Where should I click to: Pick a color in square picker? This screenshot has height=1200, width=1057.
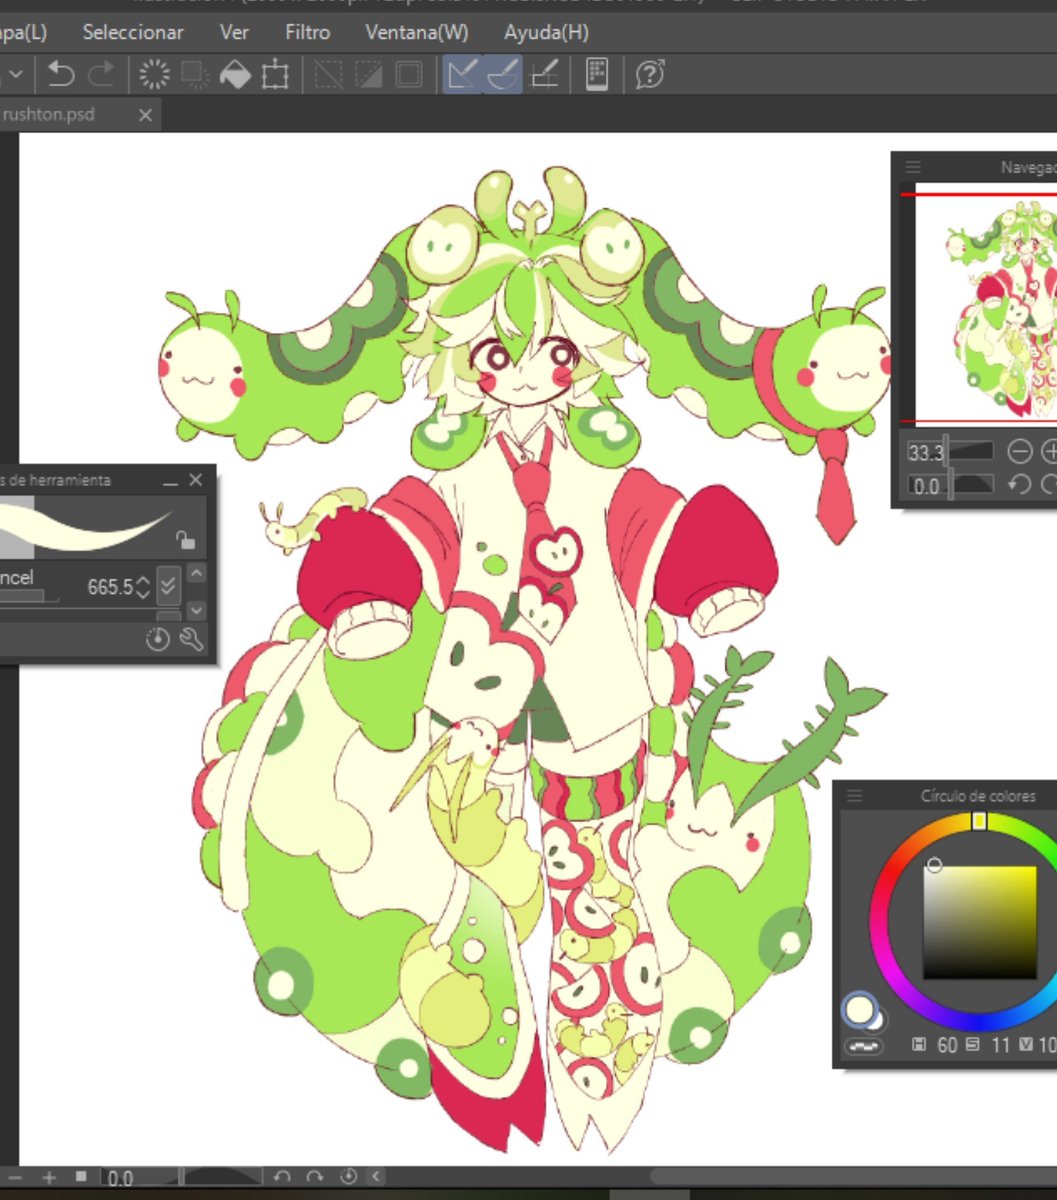tap(979, 922)
